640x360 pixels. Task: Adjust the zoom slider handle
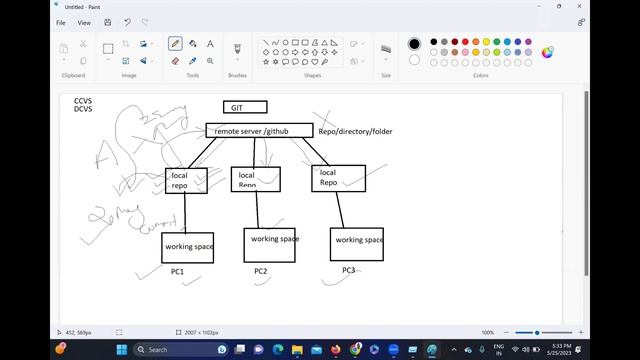coord(537,333)
